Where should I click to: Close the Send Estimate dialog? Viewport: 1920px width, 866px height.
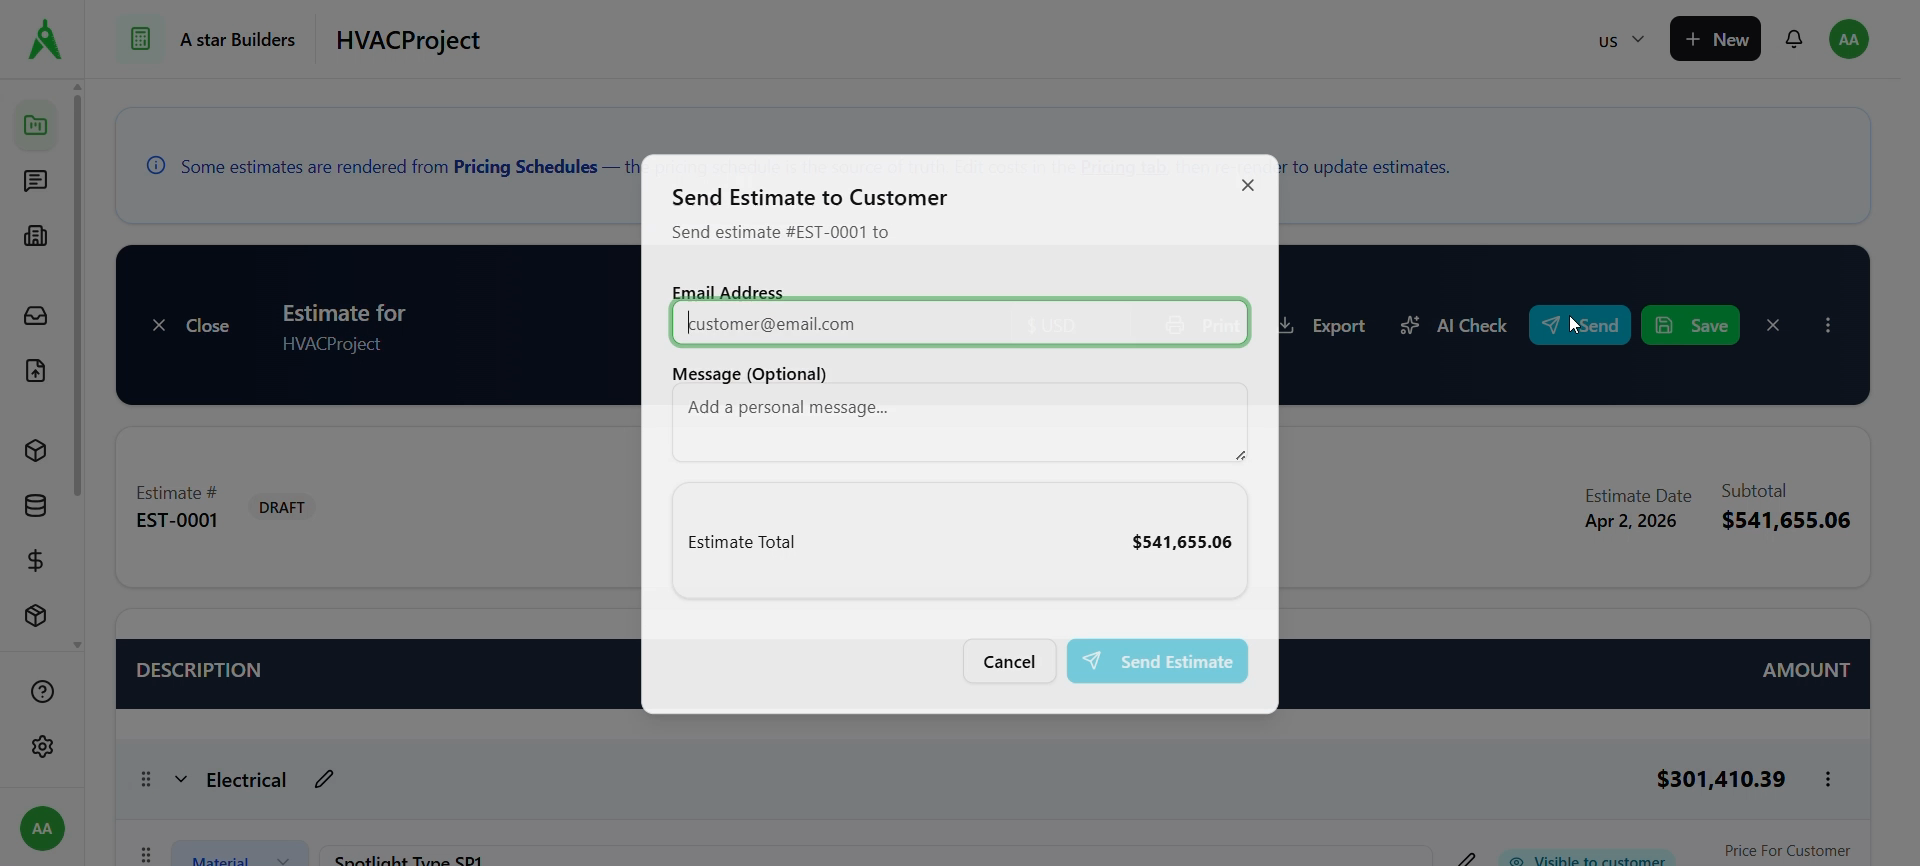[1248, 185]
